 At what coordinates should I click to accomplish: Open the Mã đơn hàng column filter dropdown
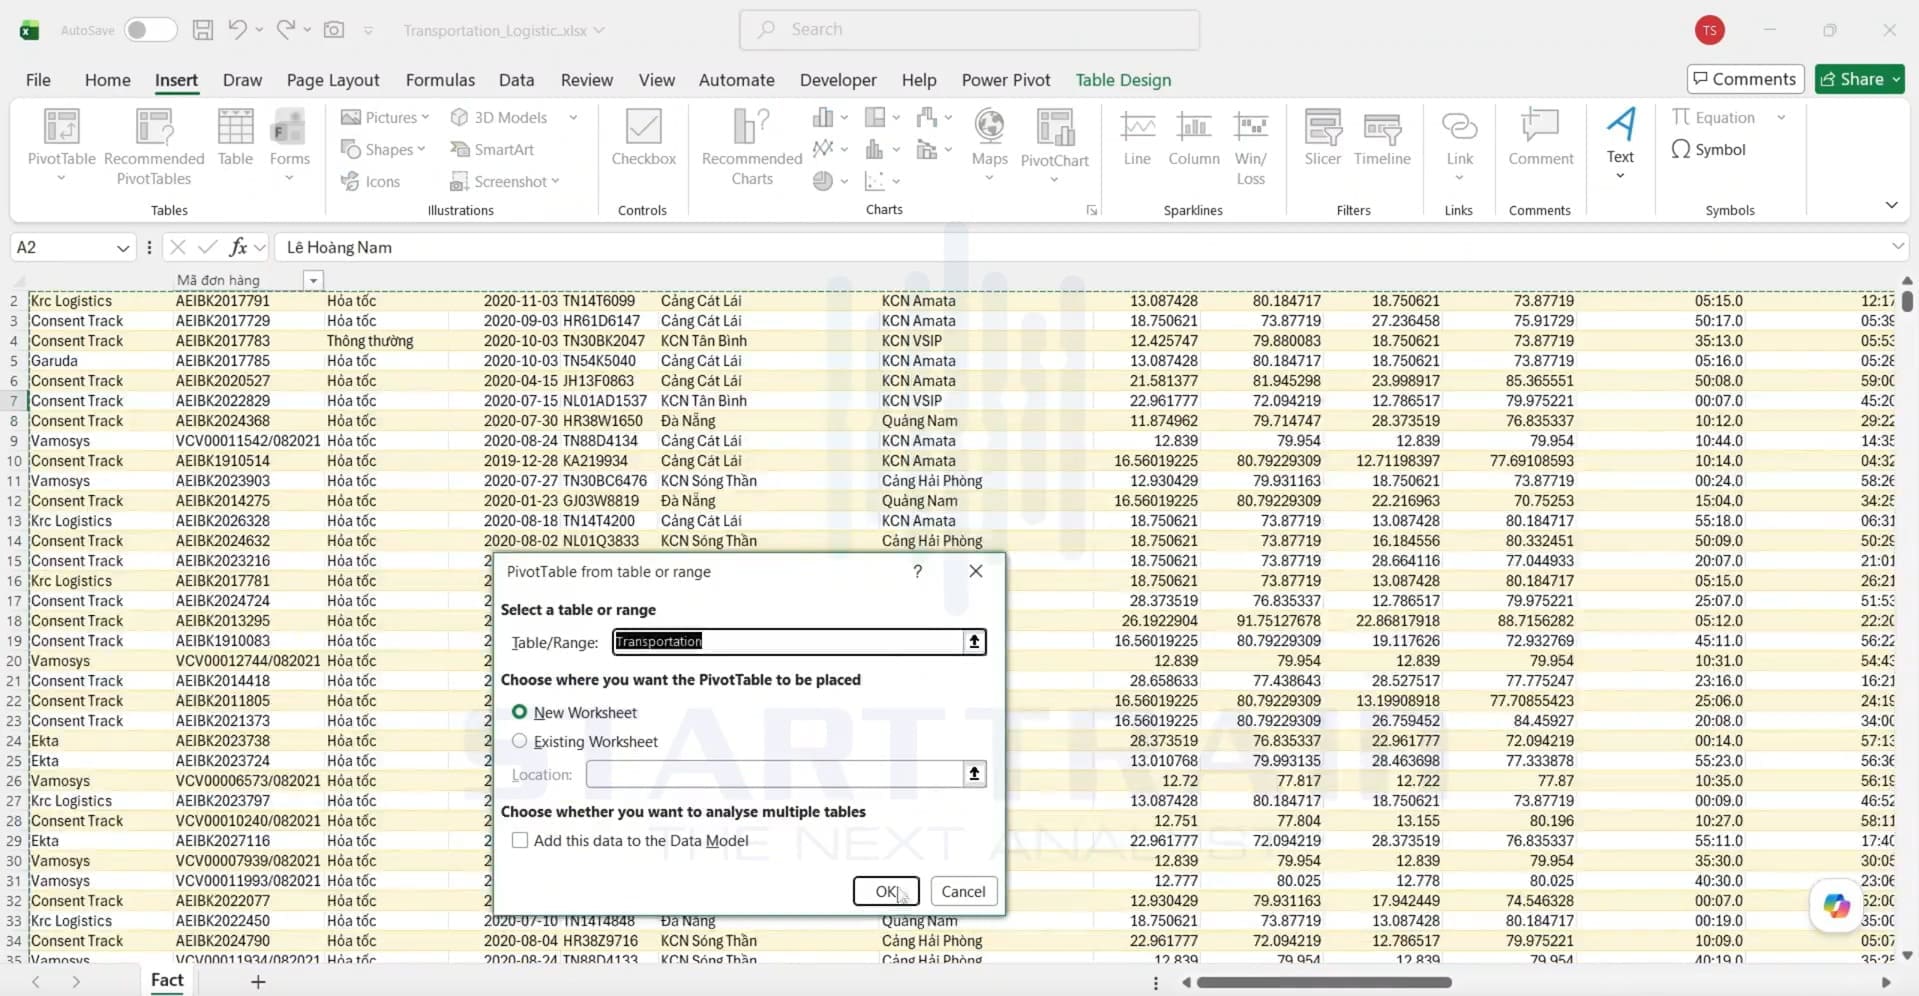(313, 280)
